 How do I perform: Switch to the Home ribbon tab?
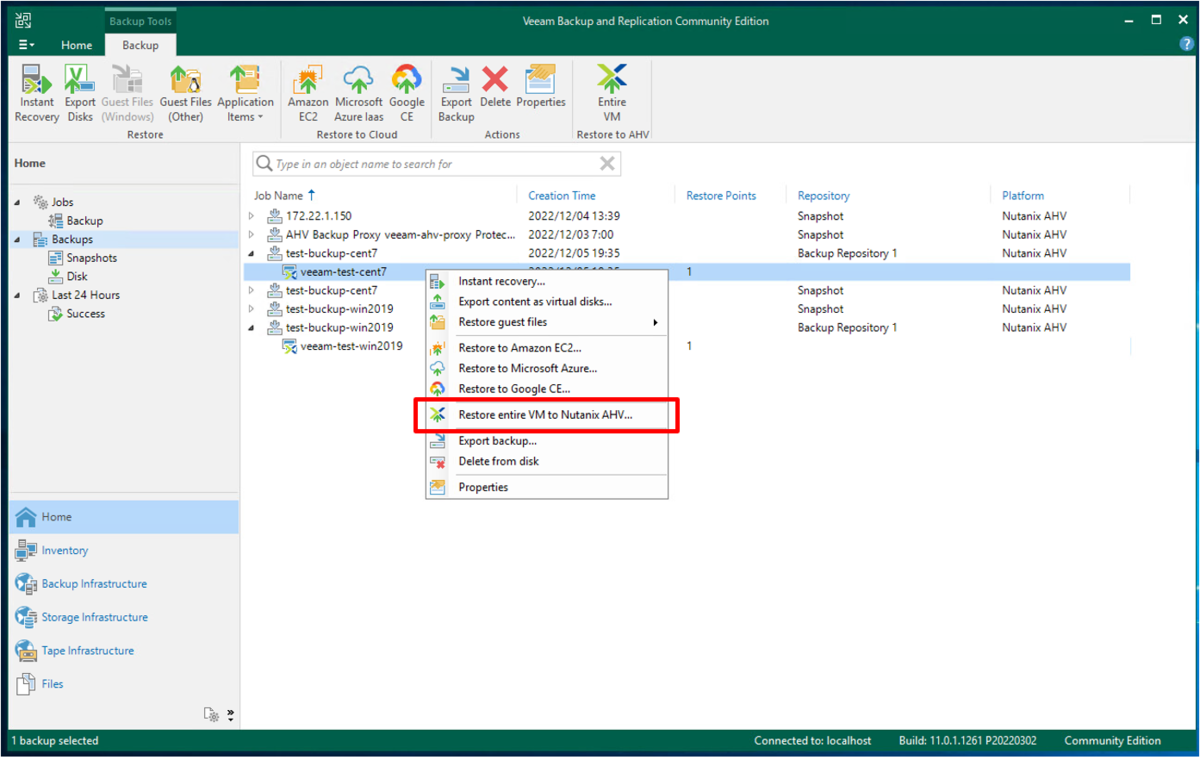click(76, 45)
